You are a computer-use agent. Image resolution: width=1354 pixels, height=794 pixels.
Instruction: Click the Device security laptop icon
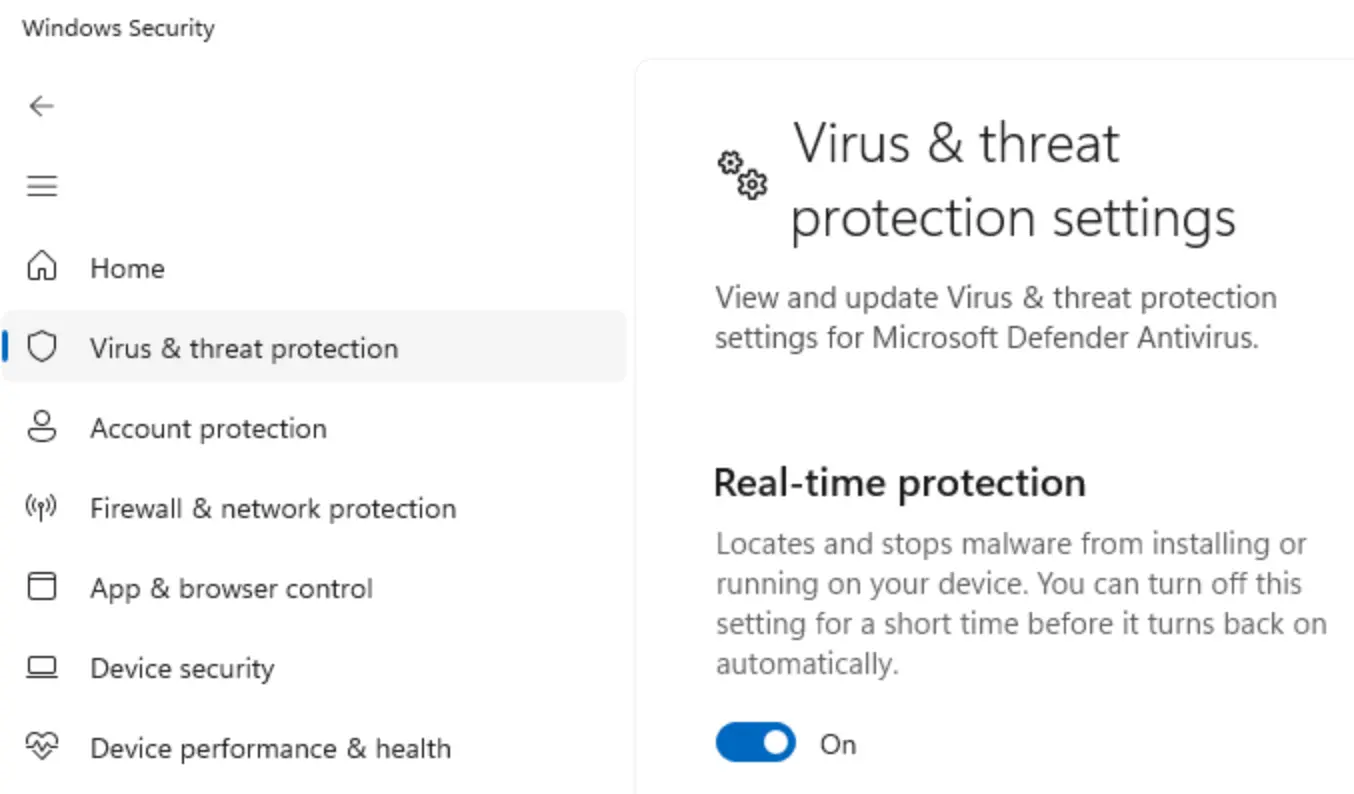[x=42, y=667]
